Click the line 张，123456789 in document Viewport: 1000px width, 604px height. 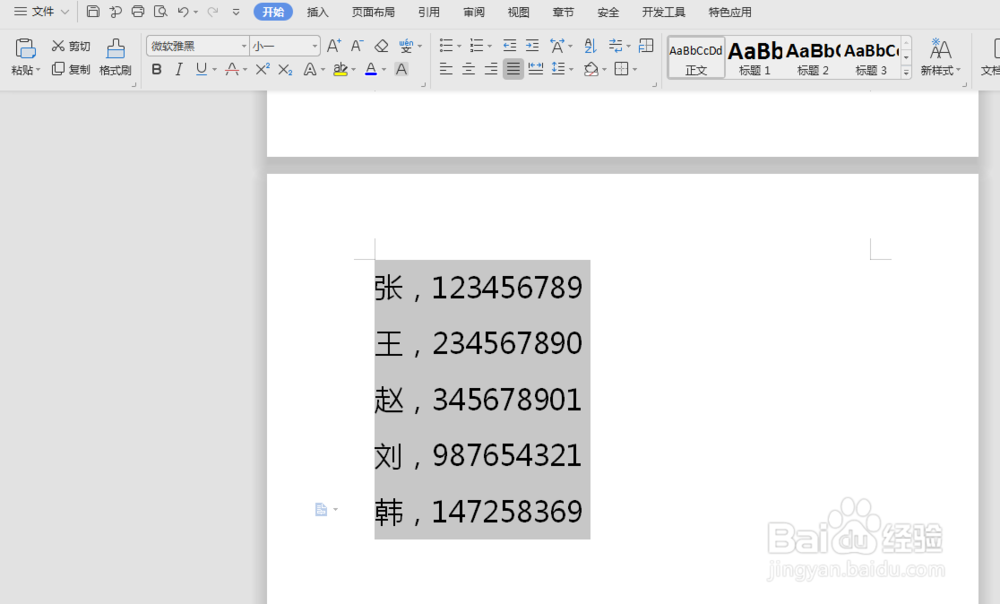[x=478, y=288]
